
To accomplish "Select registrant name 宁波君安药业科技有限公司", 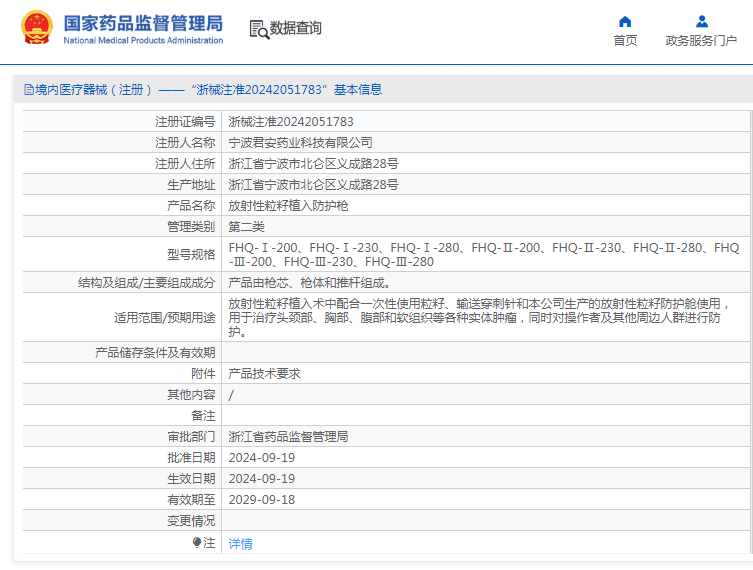I will point(301,143).
